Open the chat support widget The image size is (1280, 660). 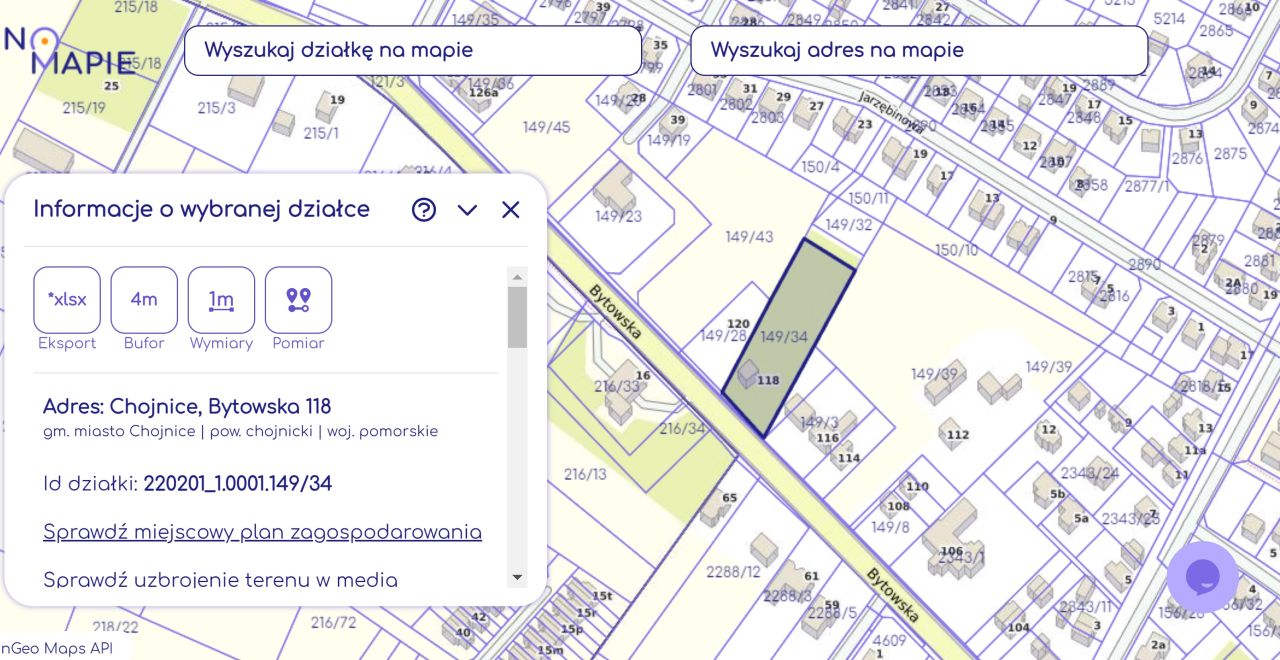click(1202, 577)
